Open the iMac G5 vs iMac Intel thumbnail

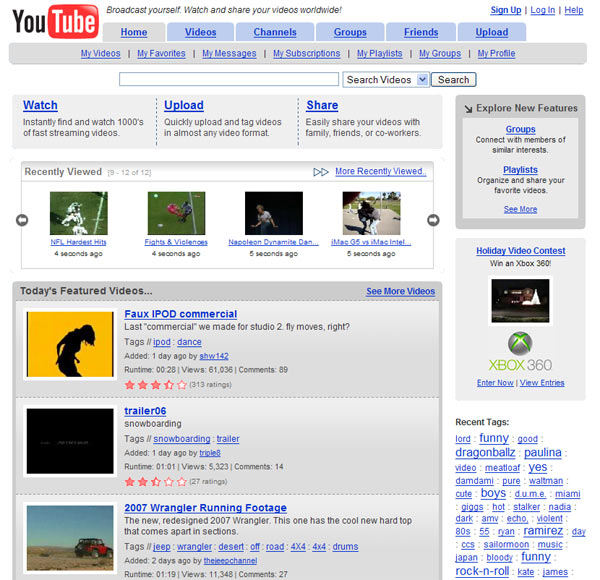coord(372,213)
